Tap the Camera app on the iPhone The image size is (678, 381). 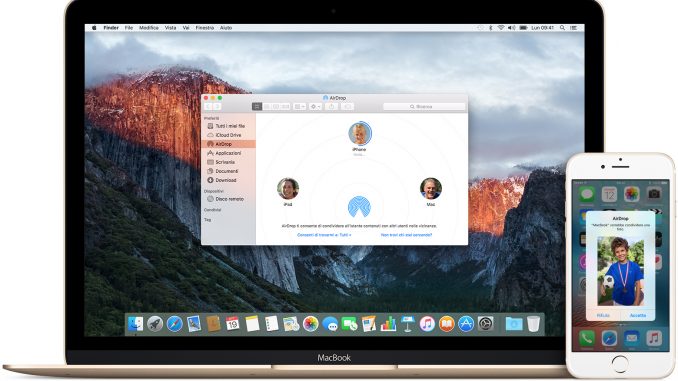click(654, 194)
